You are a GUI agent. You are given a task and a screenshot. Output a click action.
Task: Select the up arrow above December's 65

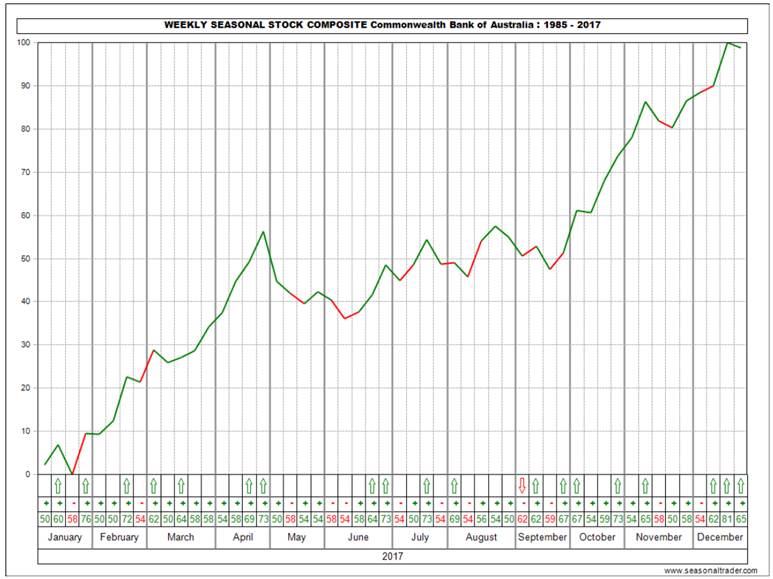tap(741, 486)
